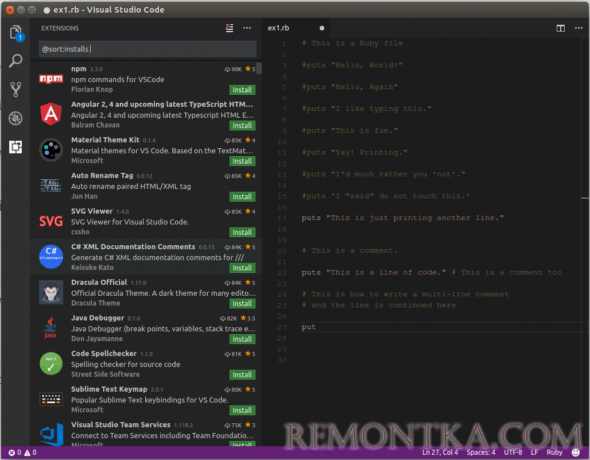Viewport: 590px width, 460px height.
Task: Install the Angular TypeScript extension
Action: point(242,126)
